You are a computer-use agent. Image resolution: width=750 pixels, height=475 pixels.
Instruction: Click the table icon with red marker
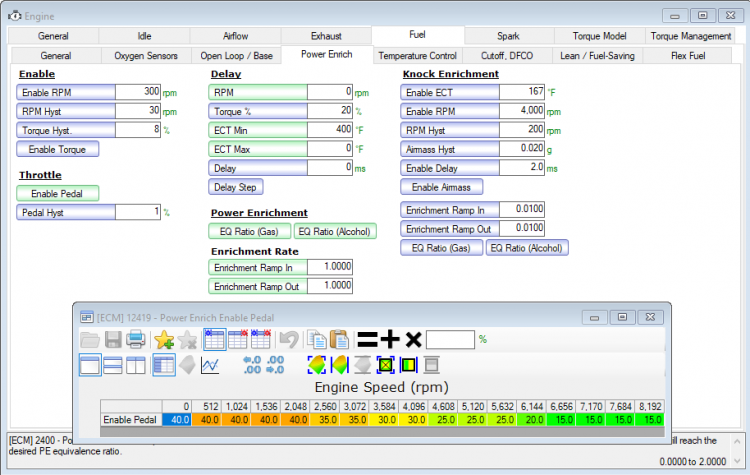click(238, 340)
